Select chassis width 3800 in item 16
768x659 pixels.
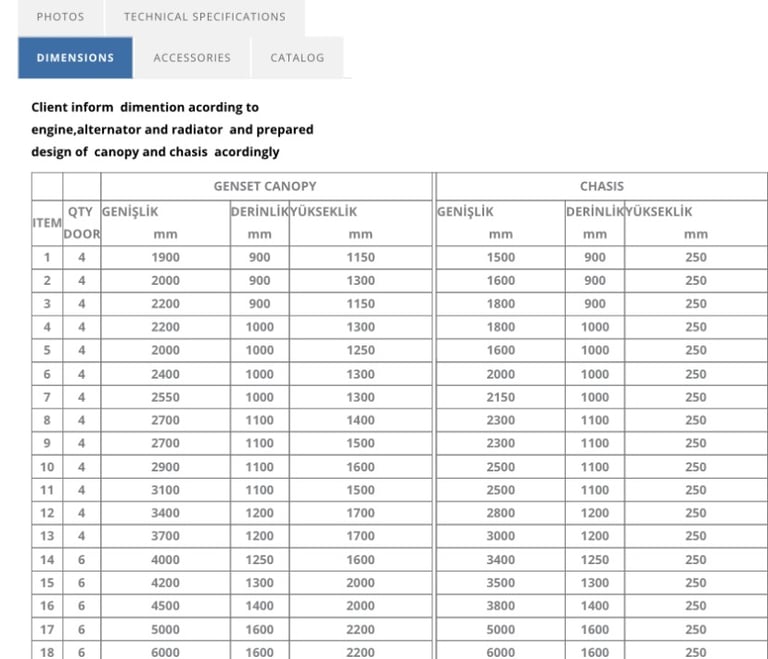pyautogui.click(x=501, y=606)
